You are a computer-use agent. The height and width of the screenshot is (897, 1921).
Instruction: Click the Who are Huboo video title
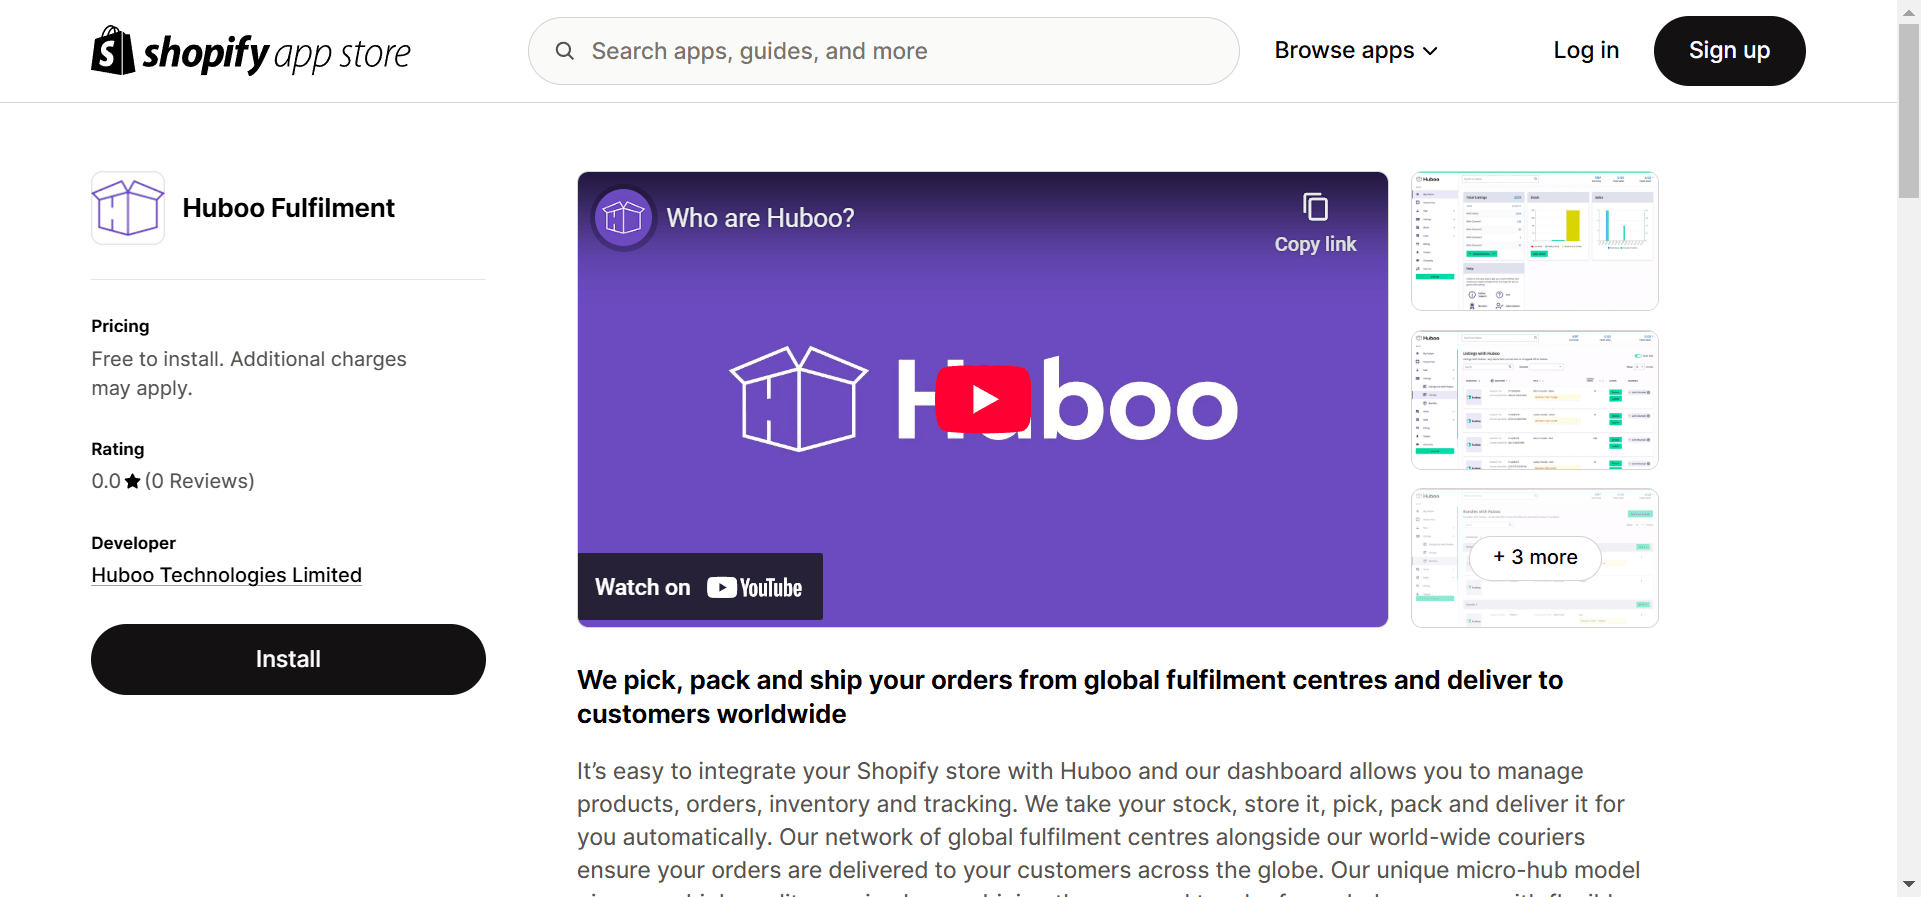pos(760,217)
